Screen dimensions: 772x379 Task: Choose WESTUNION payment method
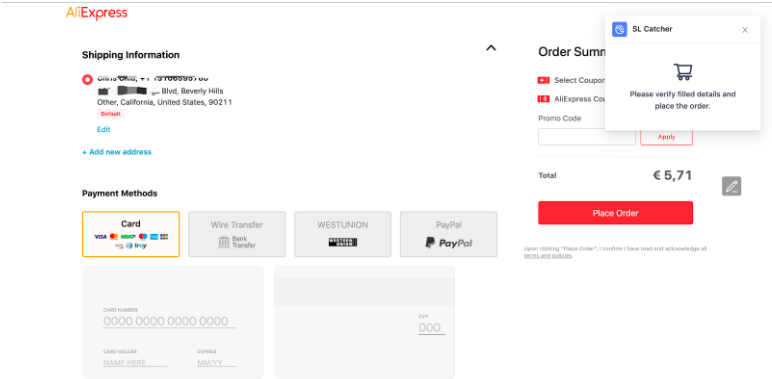point(343,234)
